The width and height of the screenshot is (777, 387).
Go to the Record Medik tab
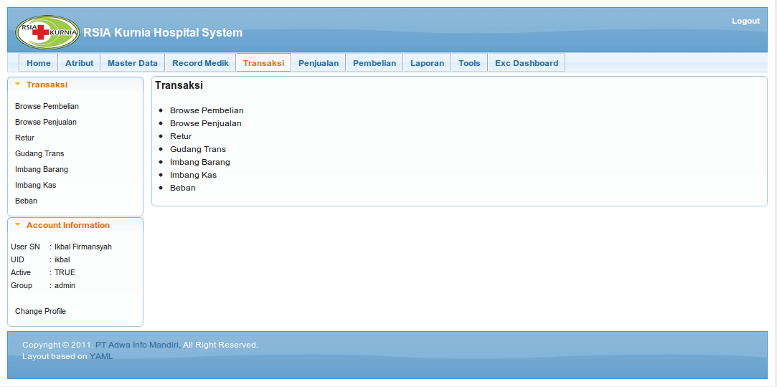[x=200, y=63]
